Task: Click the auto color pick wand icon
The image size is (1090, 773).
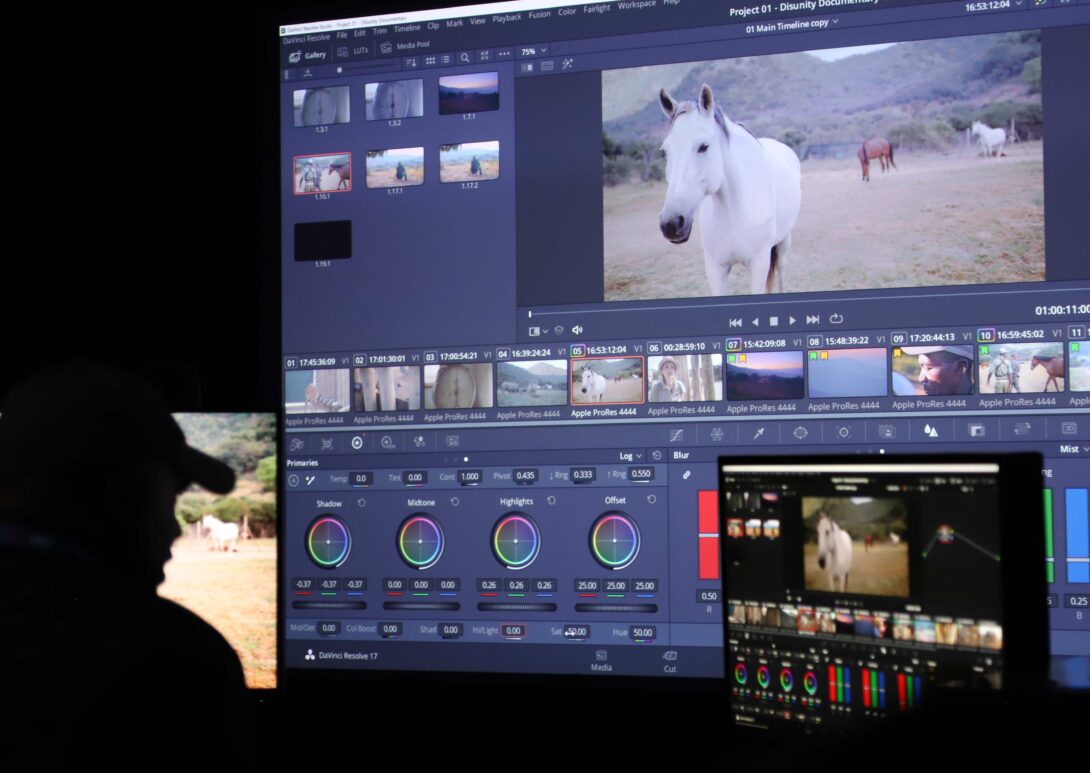Action: click(x=310, y=480)
